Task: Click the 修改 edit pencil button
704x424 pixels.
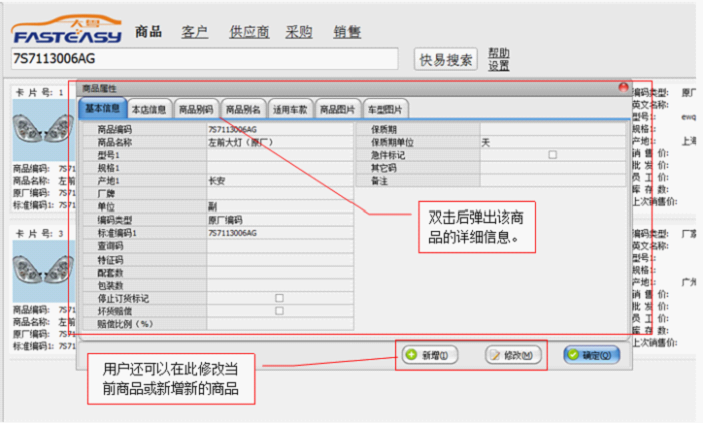Action: (x=513, y=355)
